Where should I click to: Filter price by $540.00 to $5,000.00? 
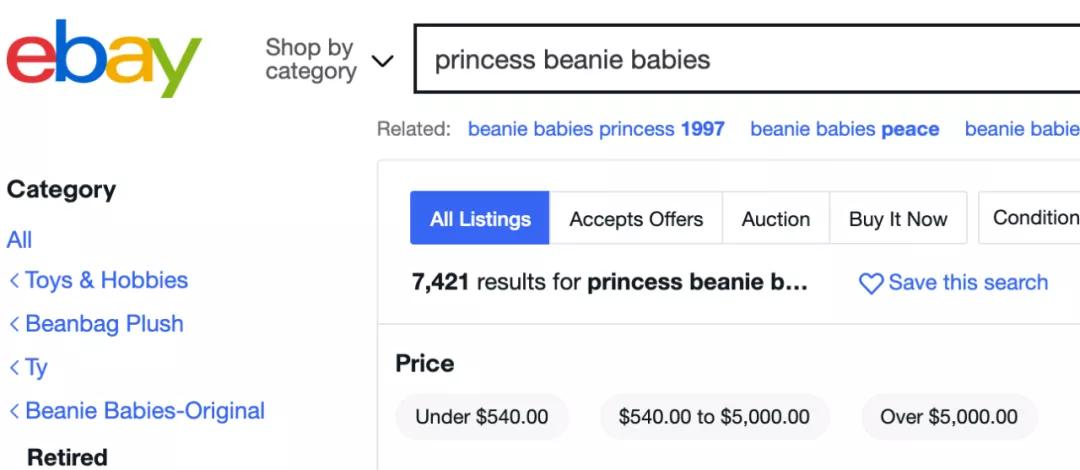click(x=714, y=417)
